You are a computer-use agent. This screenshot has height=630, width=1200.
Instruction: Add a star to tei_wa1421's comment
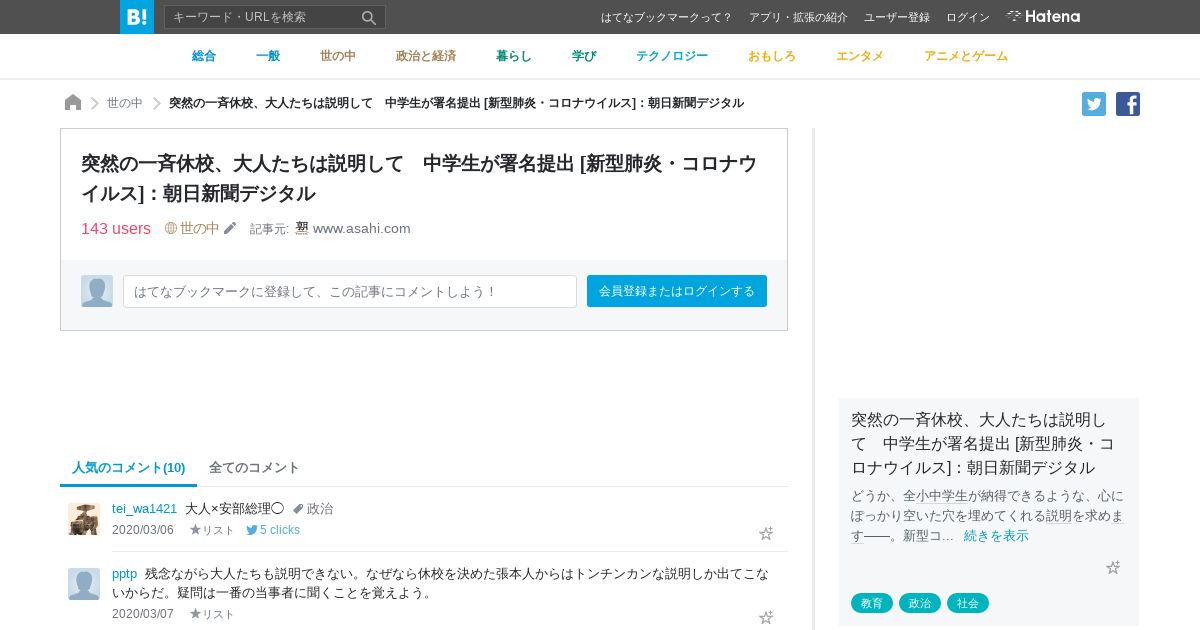tap(766, 533)
